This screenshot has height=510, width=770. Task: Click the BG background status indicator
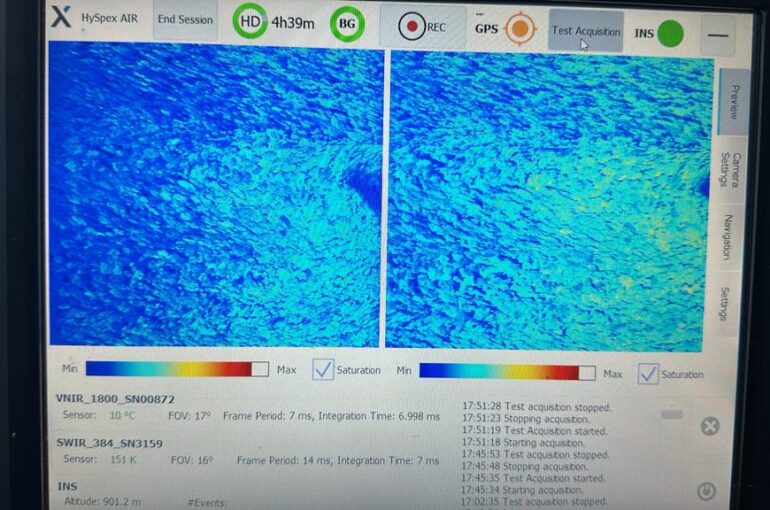coord(347,24)
